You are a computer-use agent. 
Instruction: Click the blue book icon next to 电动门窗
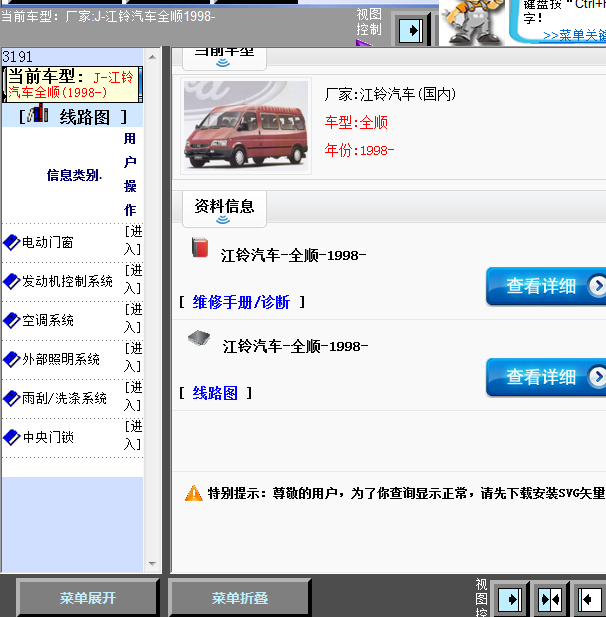point(11,242)
